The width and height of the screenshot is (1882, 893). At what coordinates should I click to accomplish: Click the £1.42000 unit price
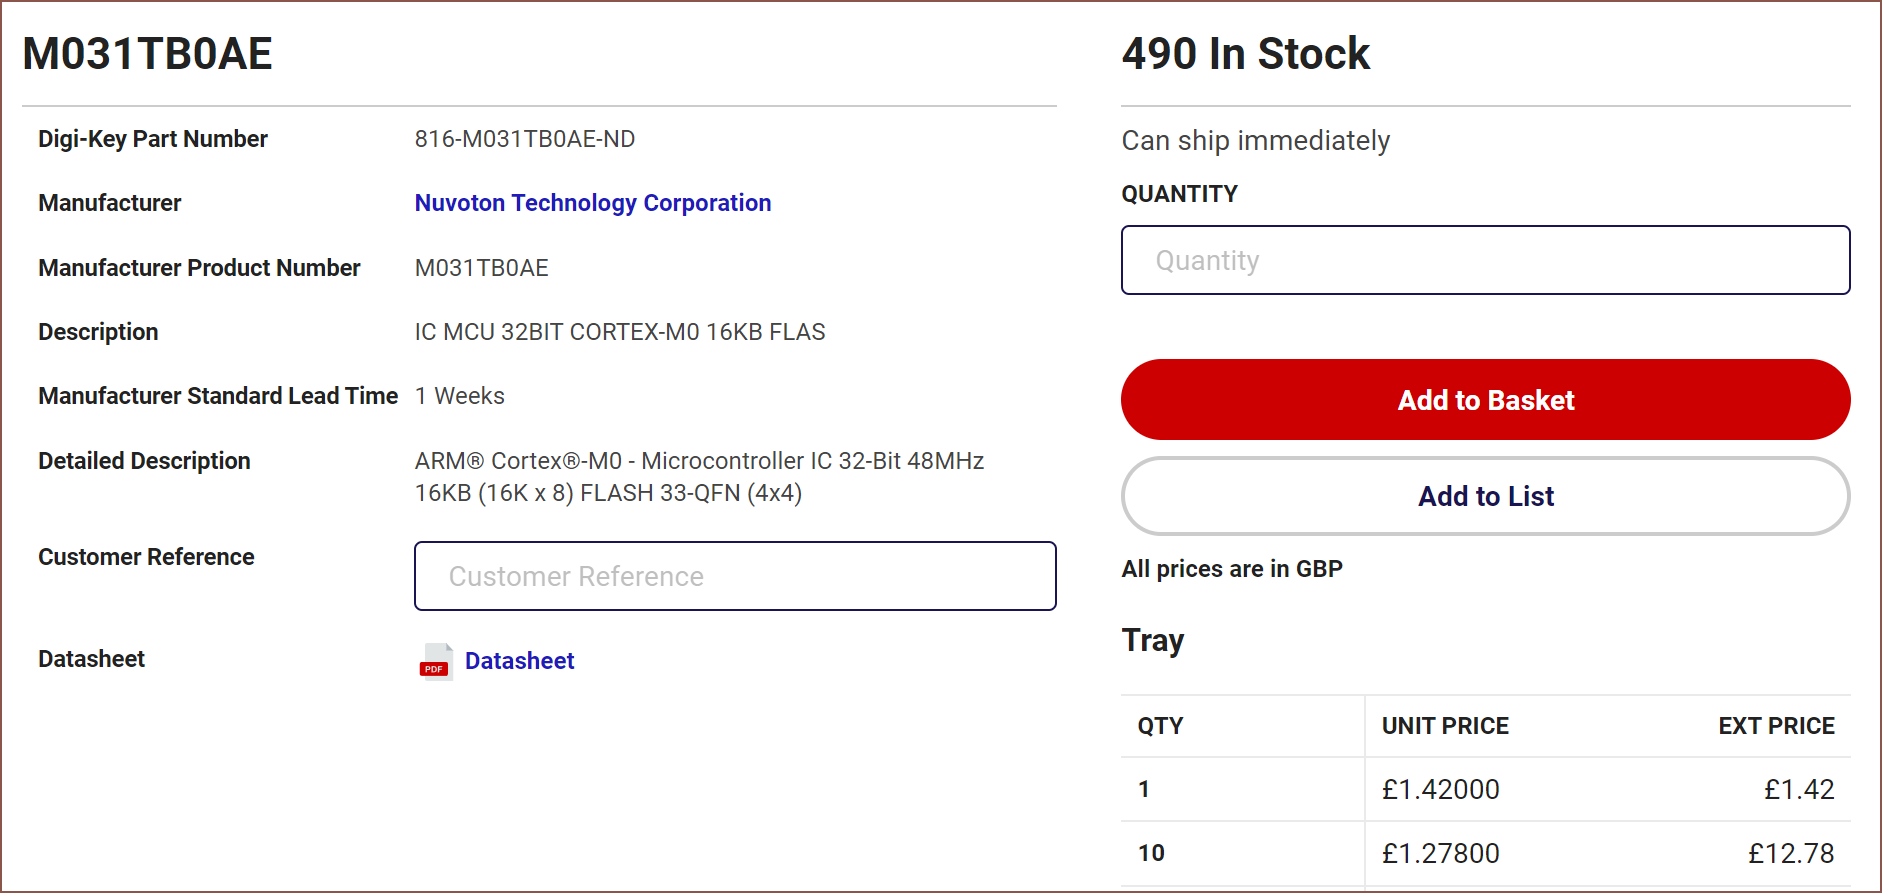point(1440,790)
